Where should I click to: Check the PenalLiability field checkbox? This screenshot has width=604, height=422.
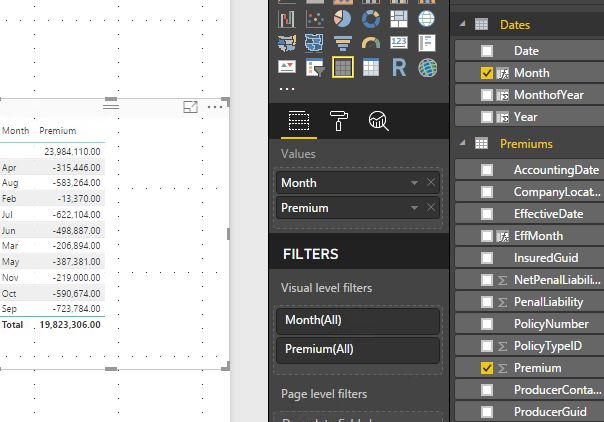487,302
